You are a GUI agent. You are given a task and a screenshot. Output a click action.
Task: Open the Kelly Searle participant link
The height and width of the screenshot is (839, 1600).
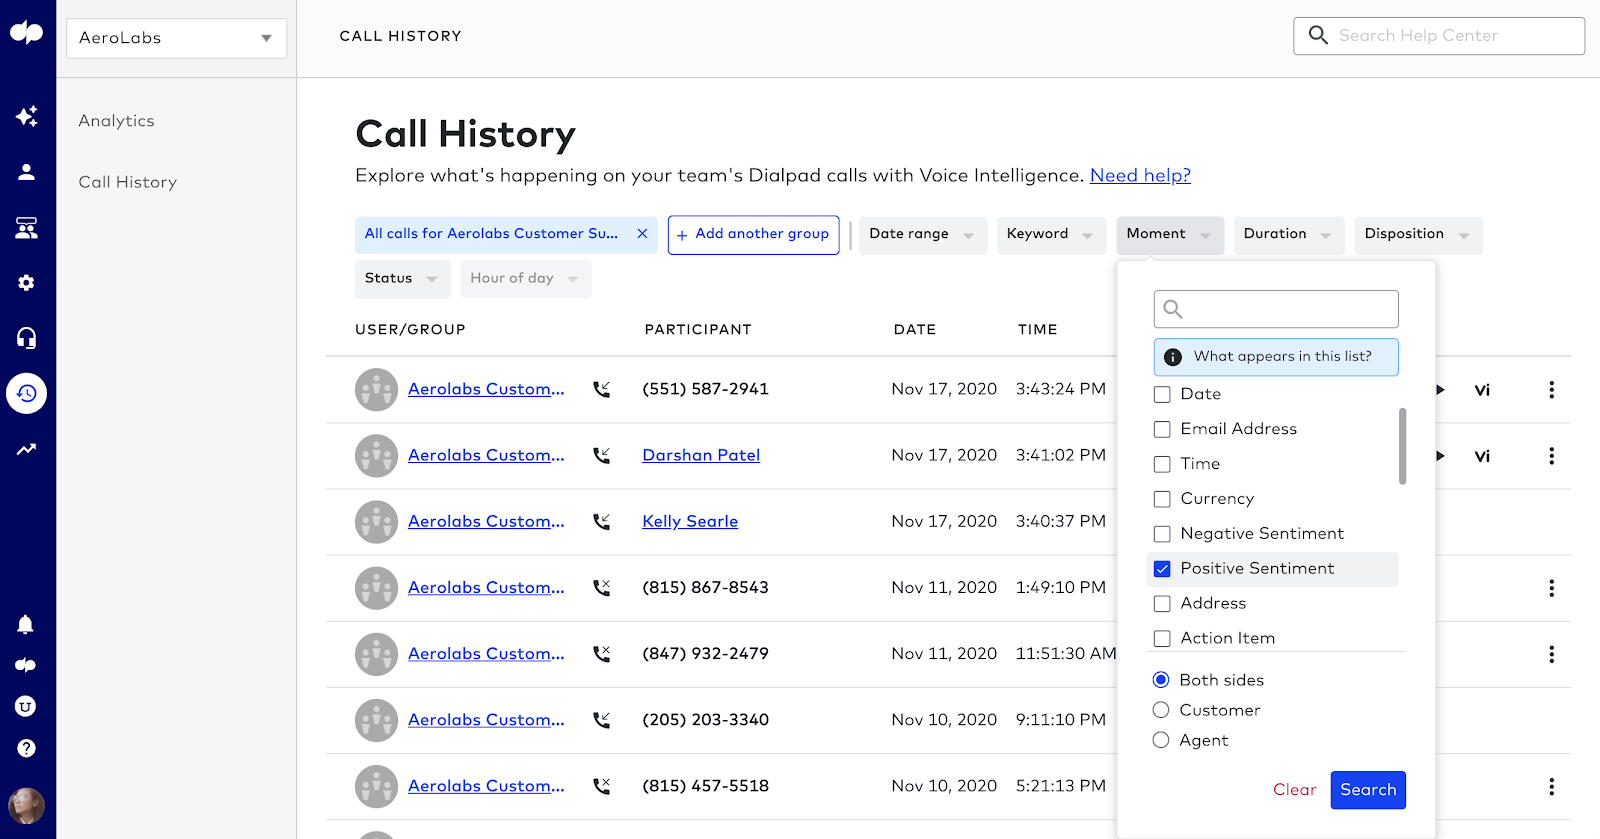690,522
